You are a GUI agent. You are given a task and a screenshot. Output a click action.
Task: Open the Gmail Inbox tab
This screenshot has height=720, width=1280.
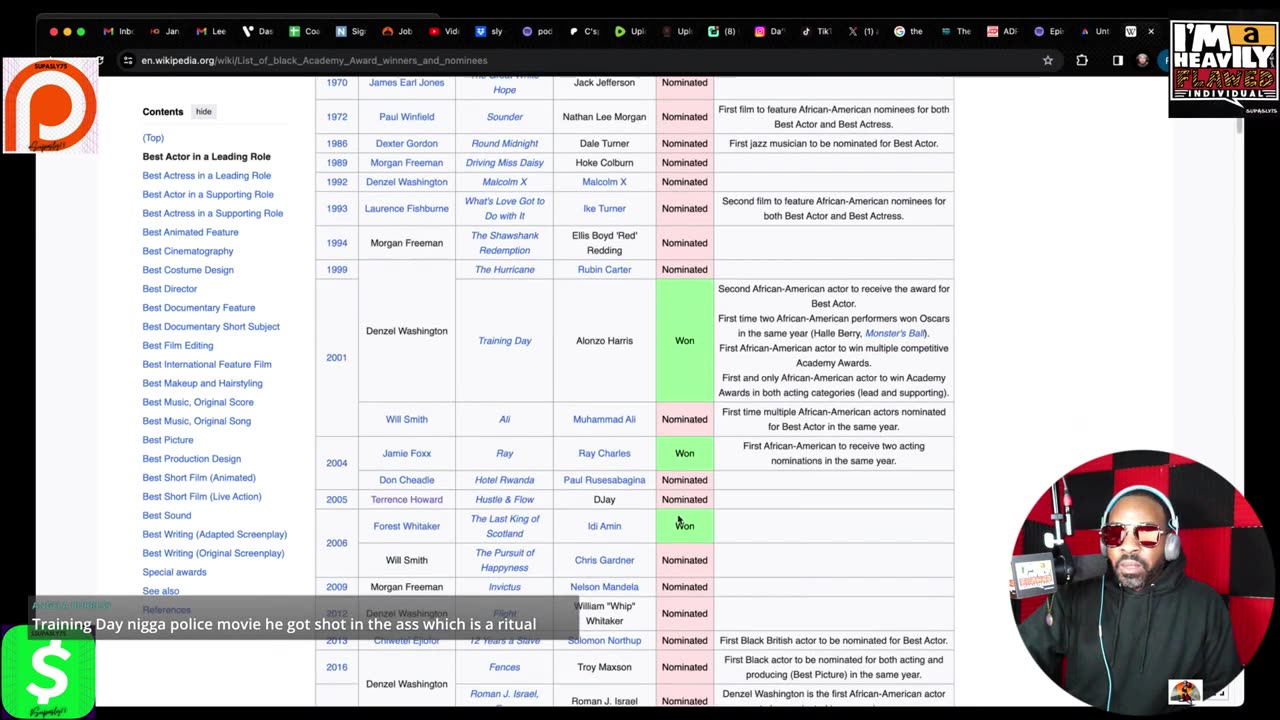118,31
